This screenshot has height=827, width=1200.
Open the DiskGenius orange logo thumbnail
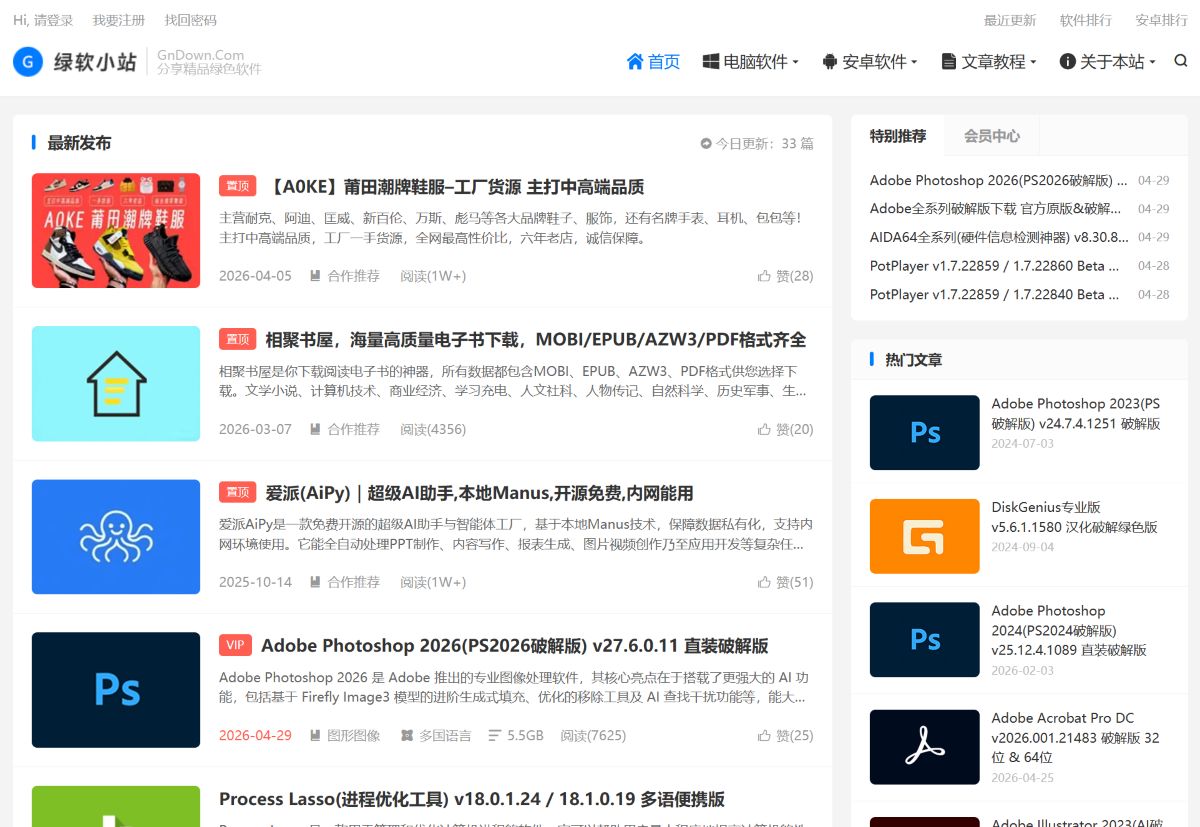925,536
